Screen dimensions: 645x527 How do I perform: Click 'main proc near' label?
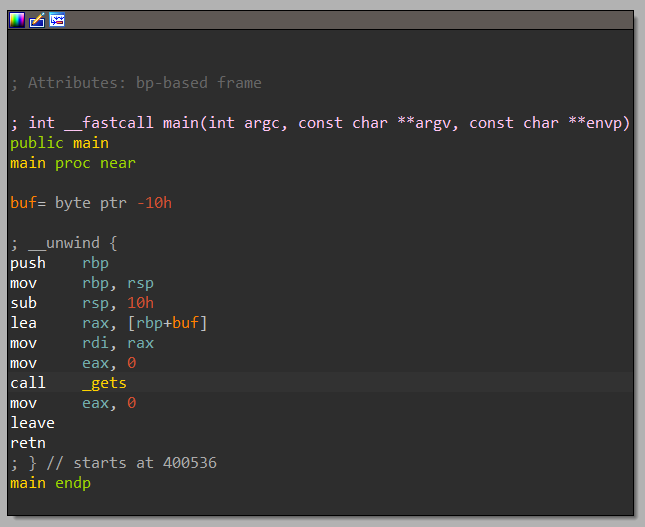[72, 163]
